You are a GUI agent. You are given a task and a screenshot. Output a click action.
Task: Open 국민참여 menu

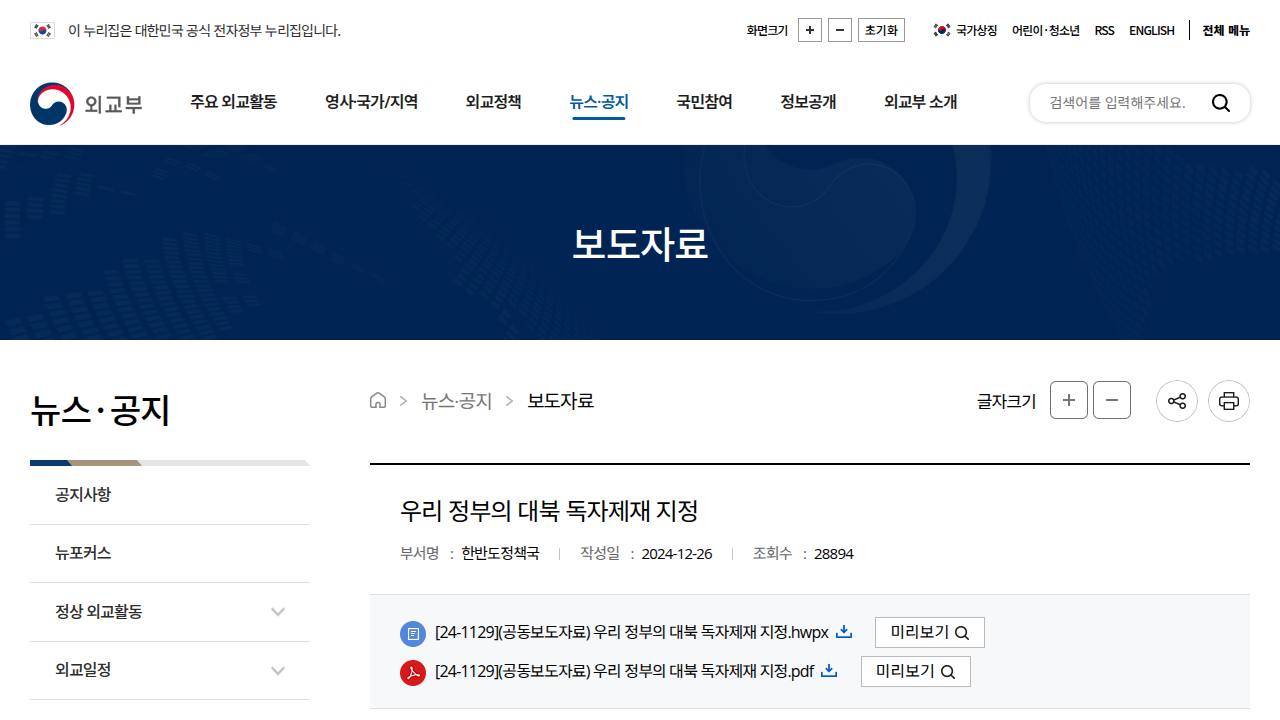tap(704, 102)
